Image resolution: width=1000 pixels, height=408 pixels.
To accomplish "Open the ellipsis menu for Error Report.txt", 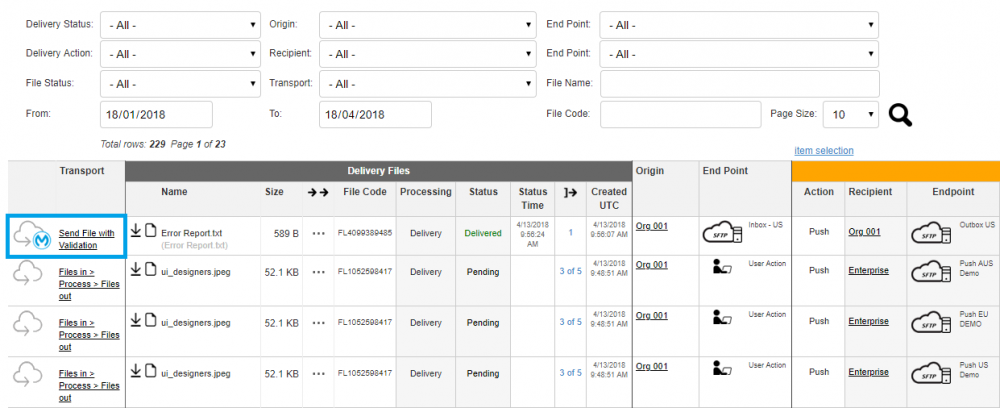I will 319,233.
